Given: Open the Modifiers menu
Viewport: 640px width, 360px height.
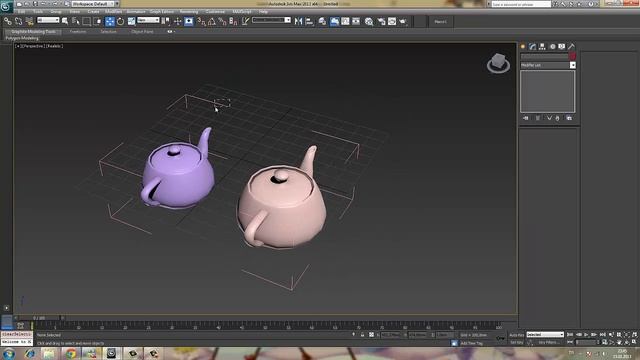Looking at the screenshot, I should pos(113,12).
